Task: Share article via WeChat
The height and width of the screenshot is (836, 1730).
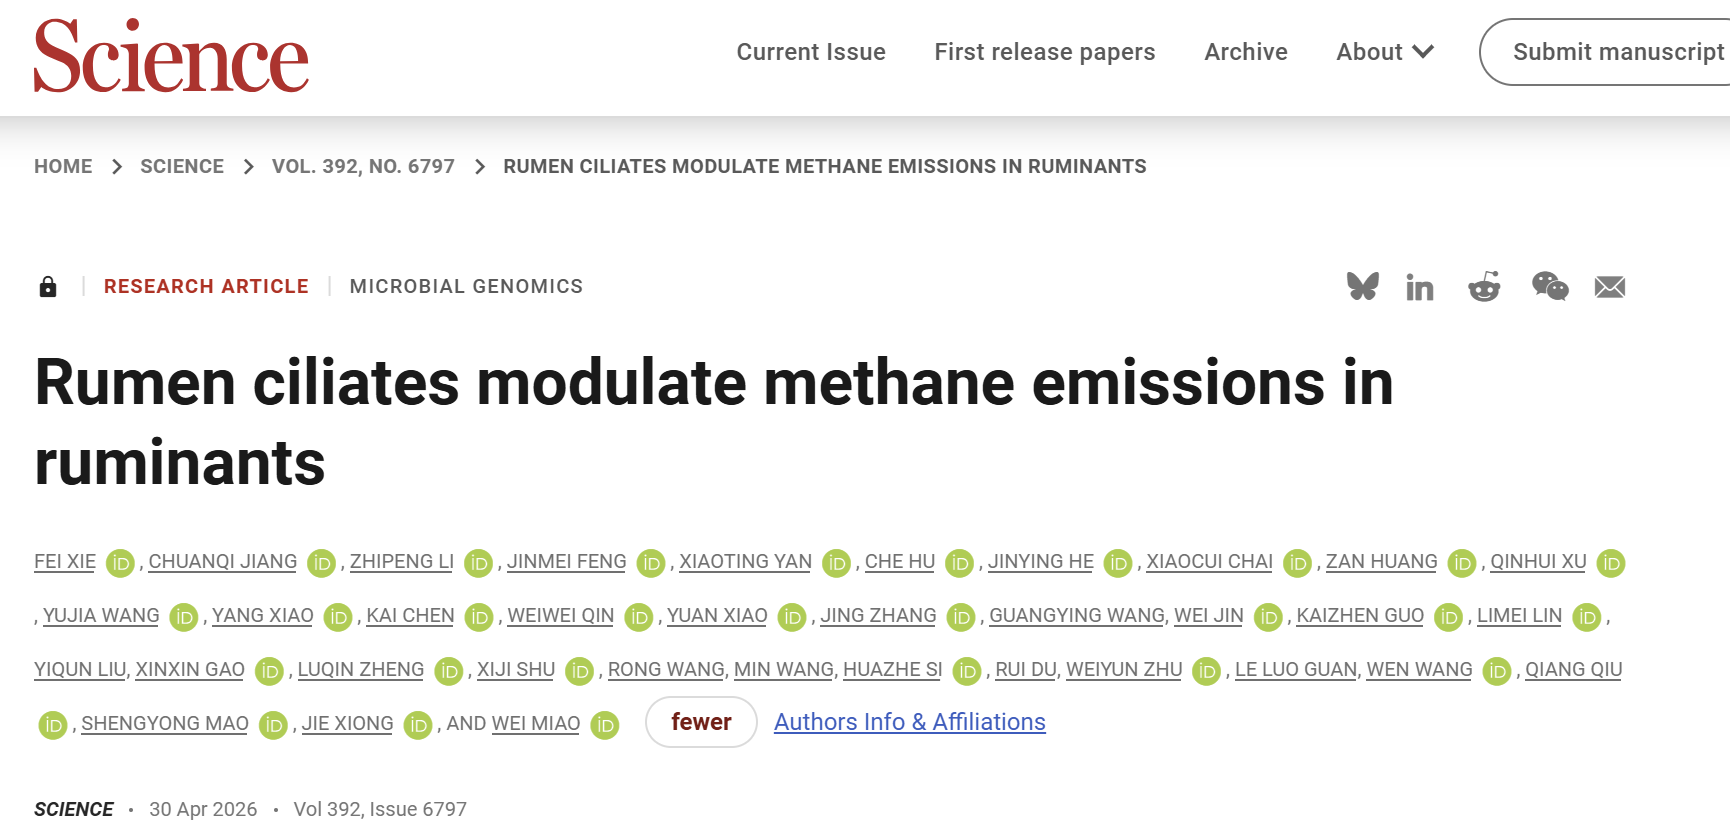Action: [x=1550, y=287]
